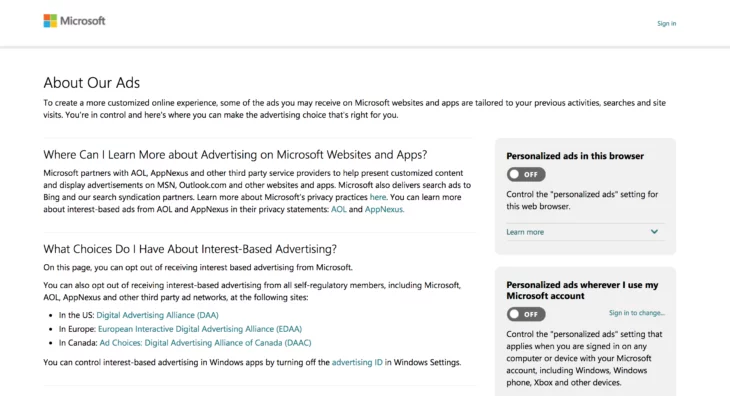Open the Sign in to change link
This screenshot has width=730, height=396.
click(636, 313)
